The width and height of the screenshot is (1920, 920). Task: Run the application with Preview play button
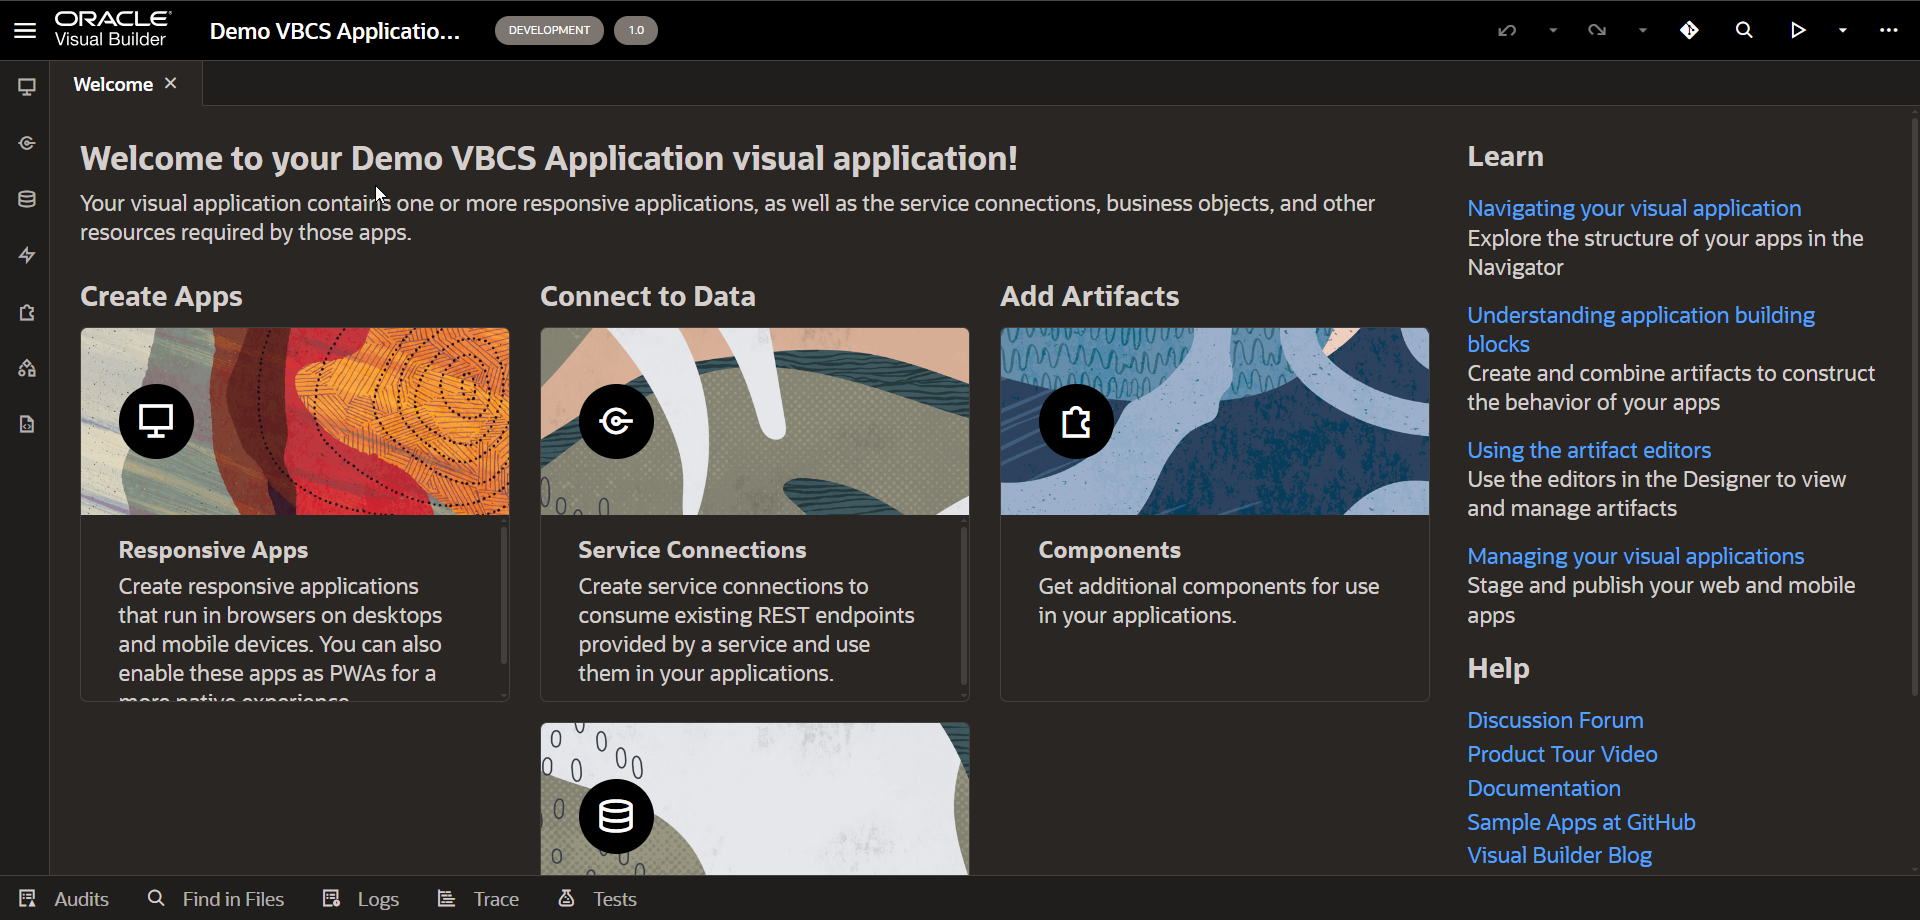pyautogui.click(x=1798, y=31)
